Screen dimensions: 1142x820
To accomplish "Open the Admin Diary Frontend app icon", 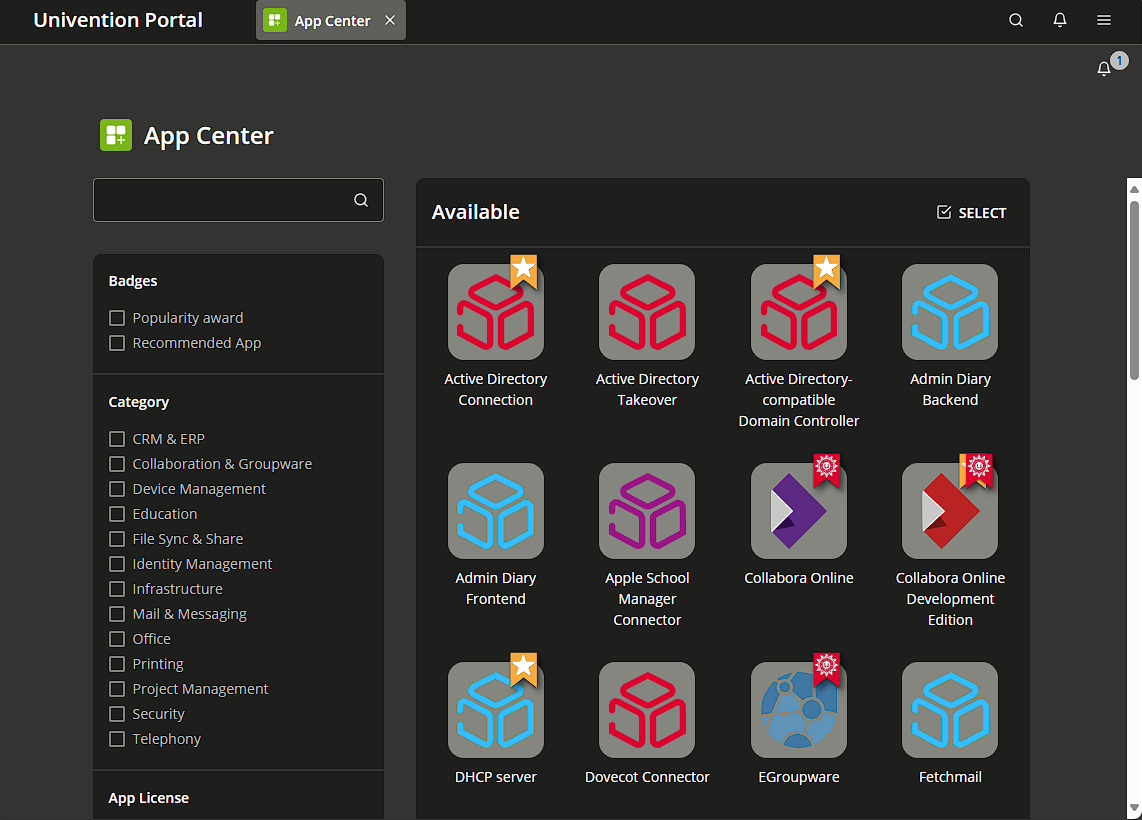I will 495,510.
